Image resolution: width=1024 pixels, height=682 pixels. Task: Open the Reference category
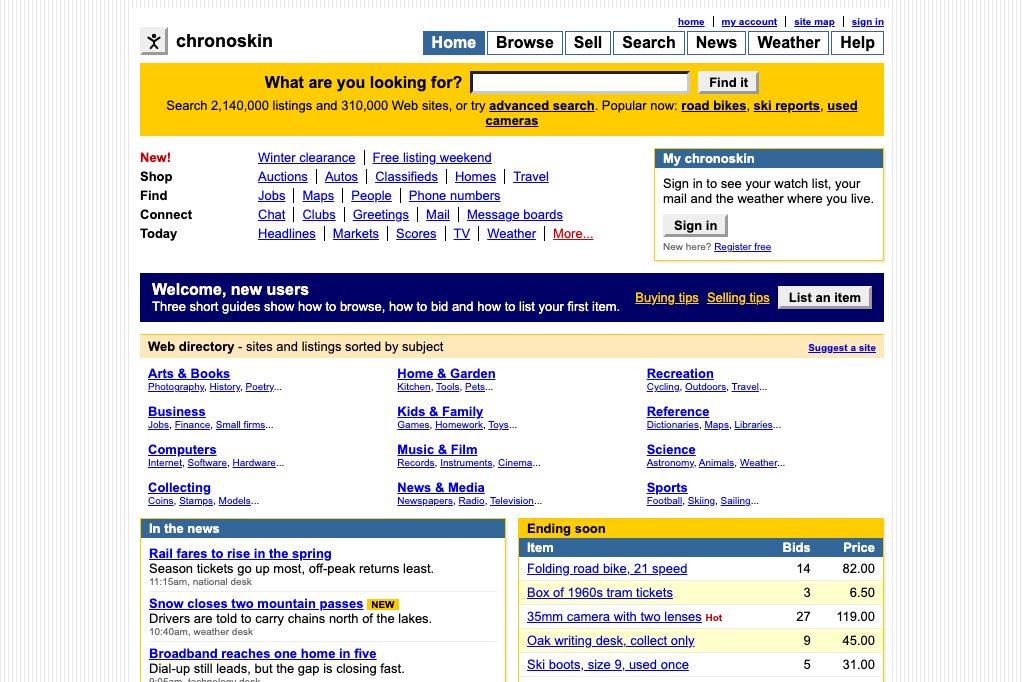[x=678, y=412]
